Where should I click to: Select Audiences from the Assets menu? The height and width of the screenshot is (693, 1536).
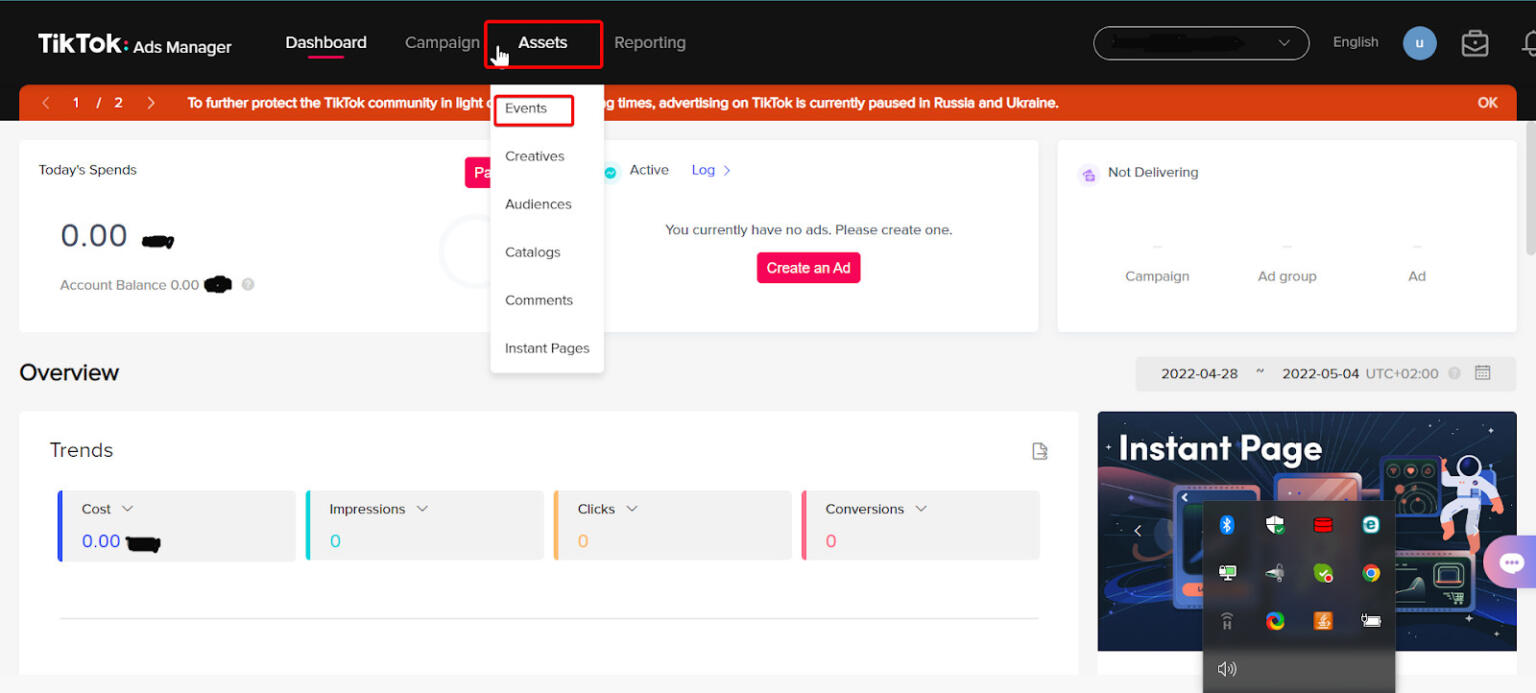coord(538,205)
